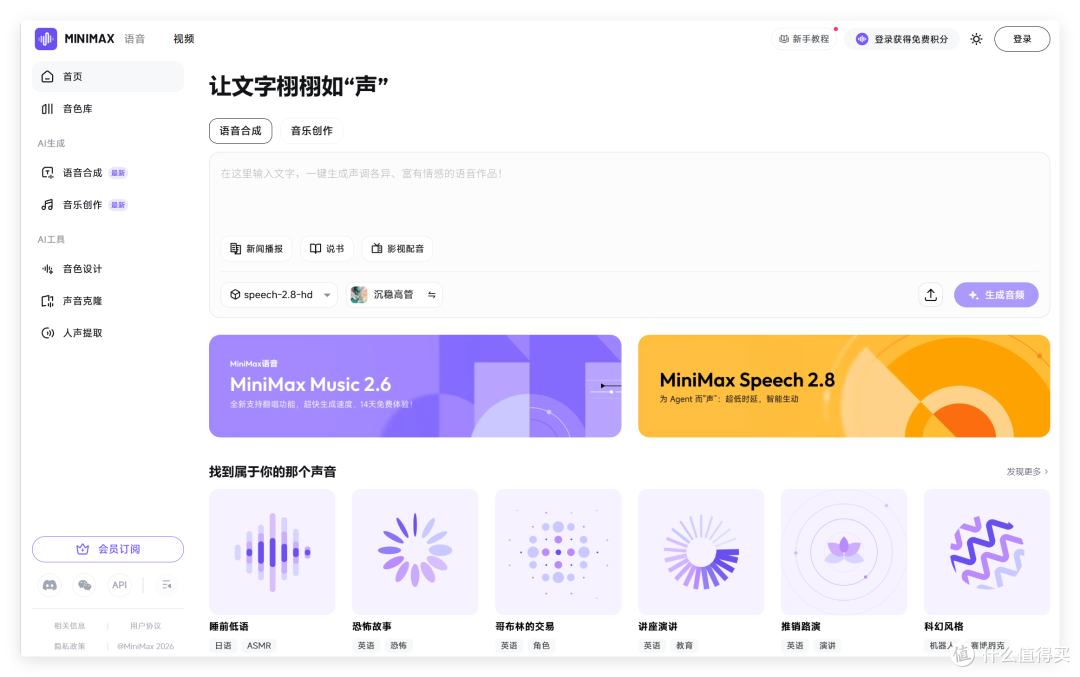Click the 生成音频 button

pos(996,295)
